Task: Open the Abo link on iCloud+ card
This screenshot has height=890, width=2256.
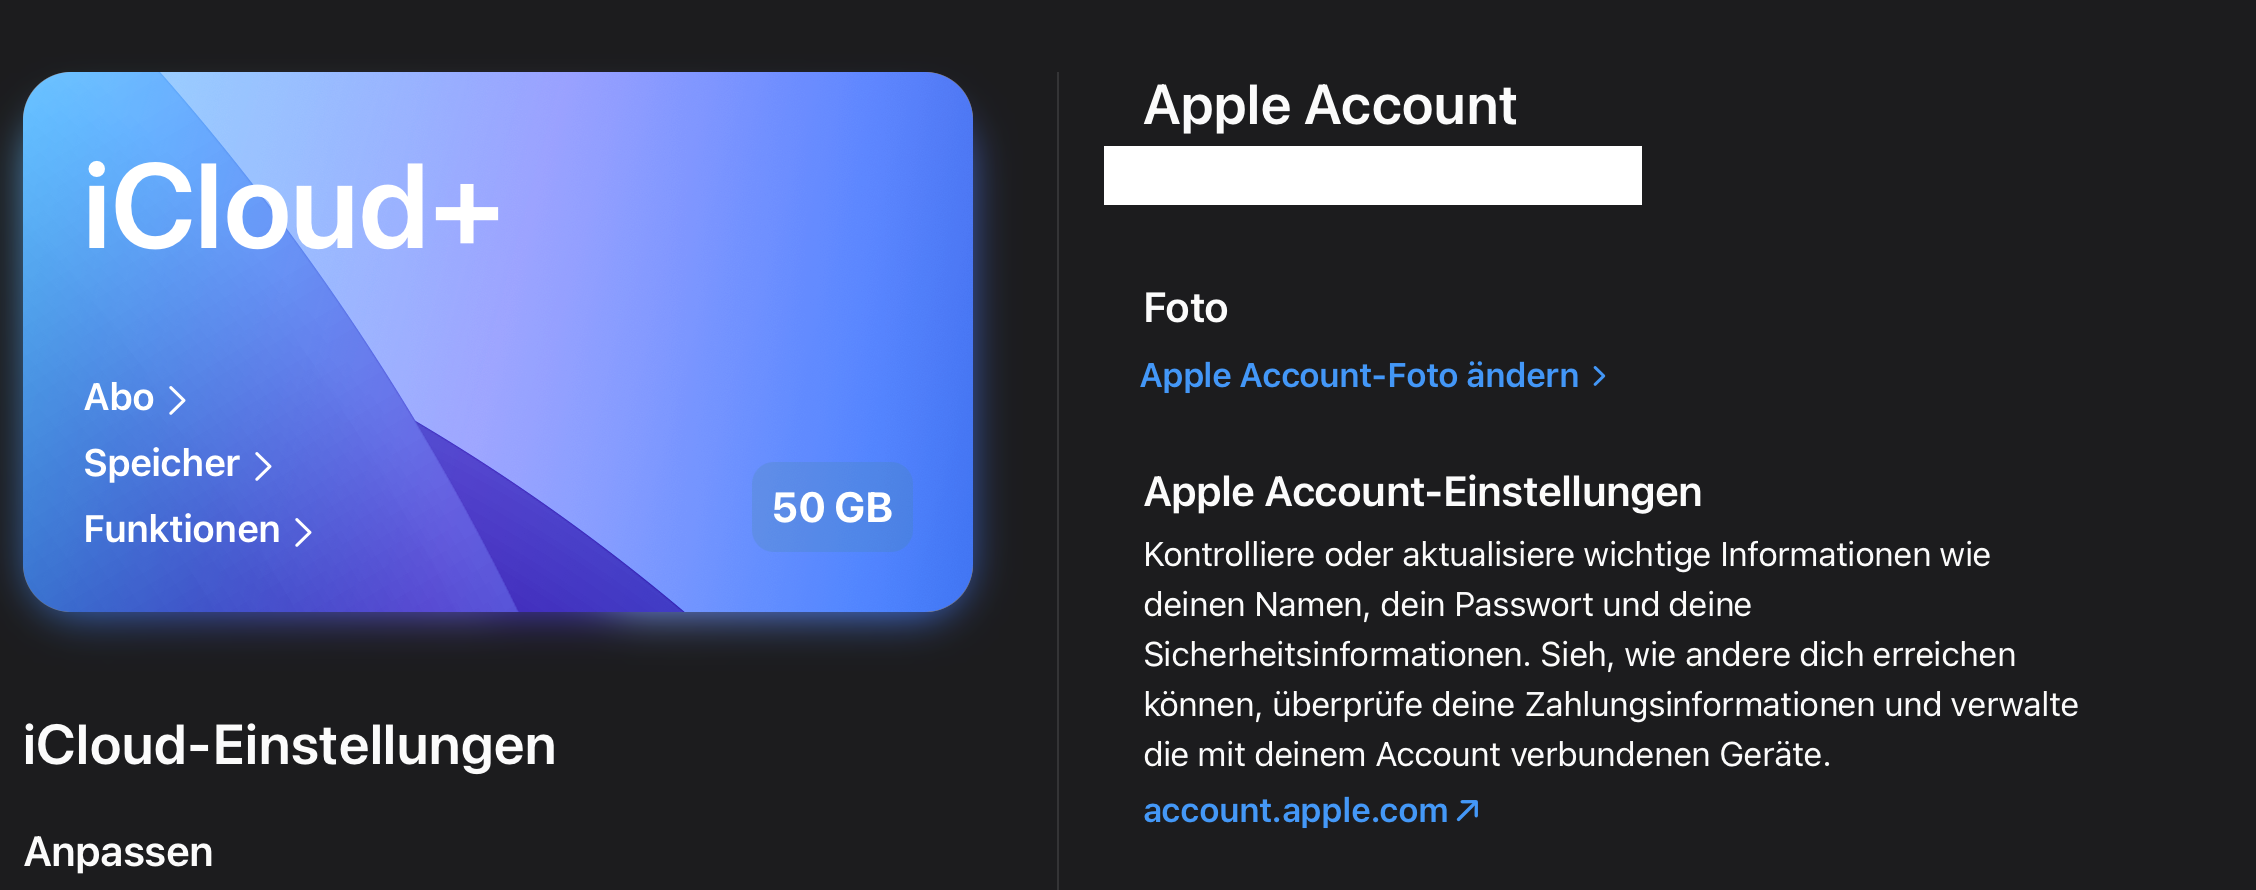Action: click(119, 398)
